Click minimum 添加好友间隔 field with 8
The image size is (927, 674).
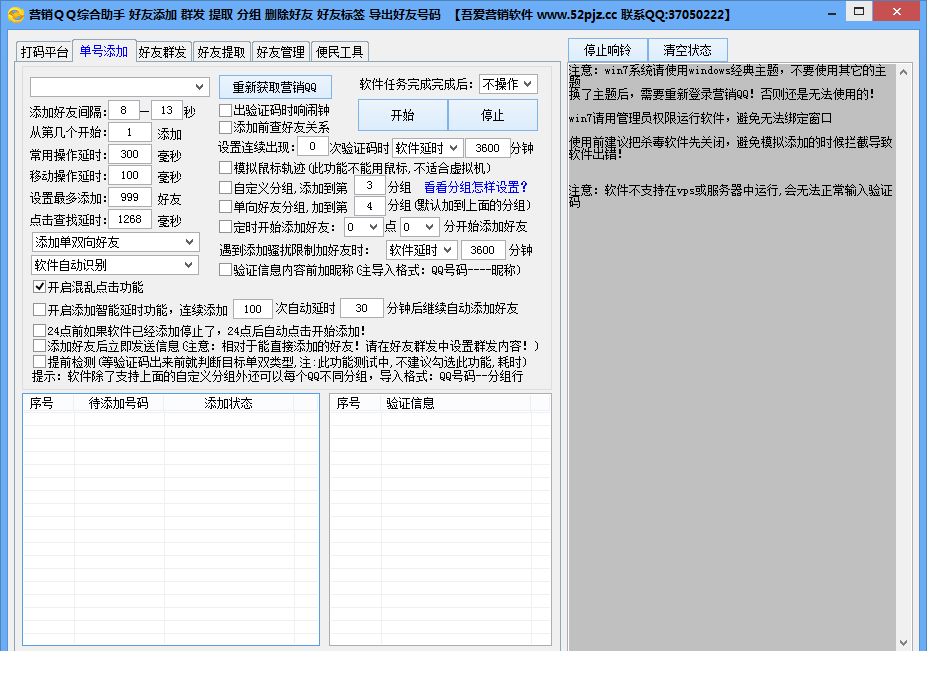(x=124, y=111)
